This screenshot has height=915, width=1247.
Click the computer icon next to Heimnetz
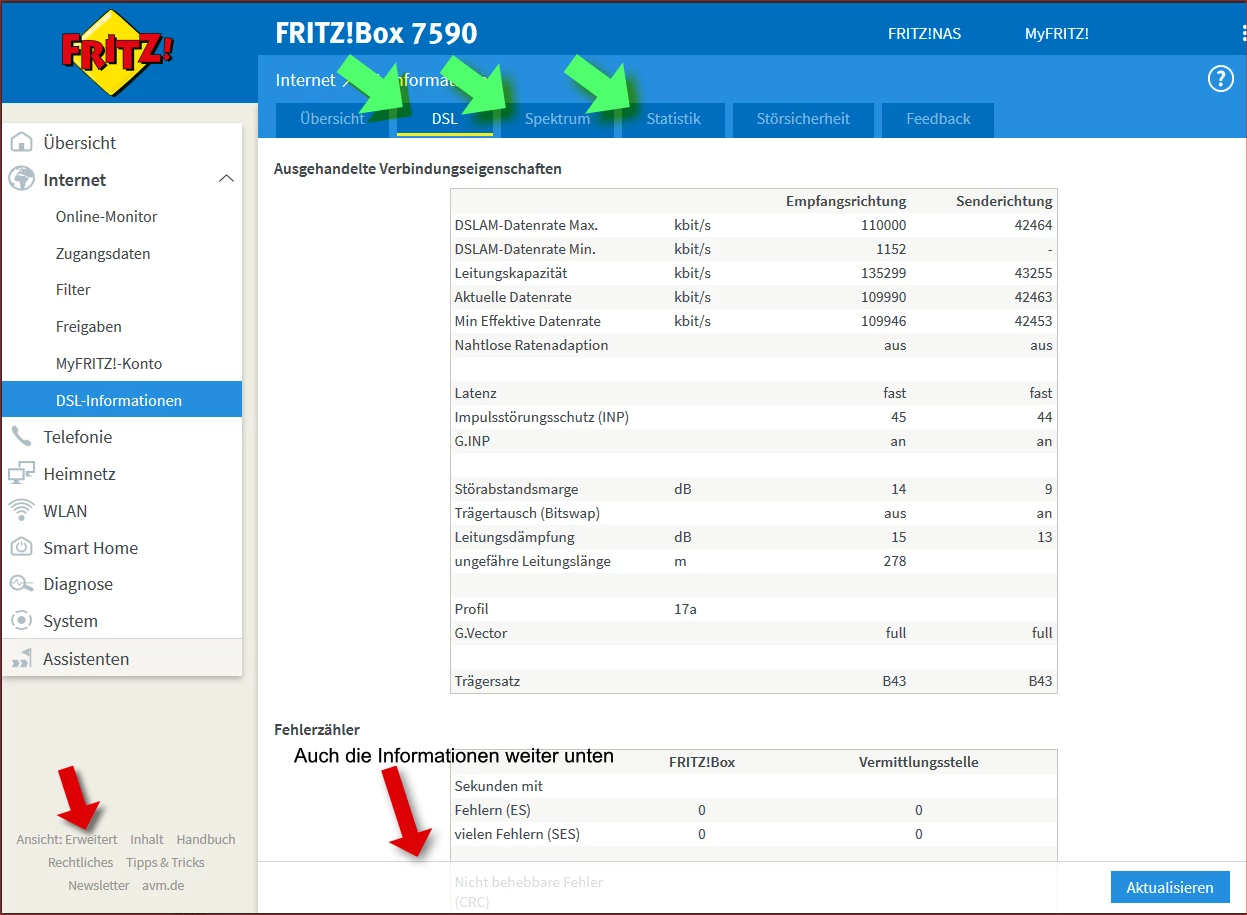(22, 474)
